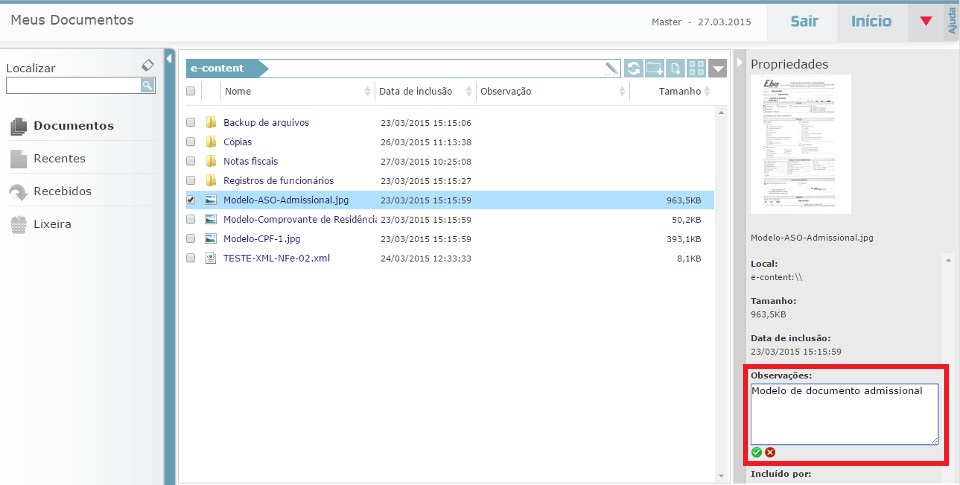
Task: Sort by the Tamanho column arrows
Action: point(707,91)
